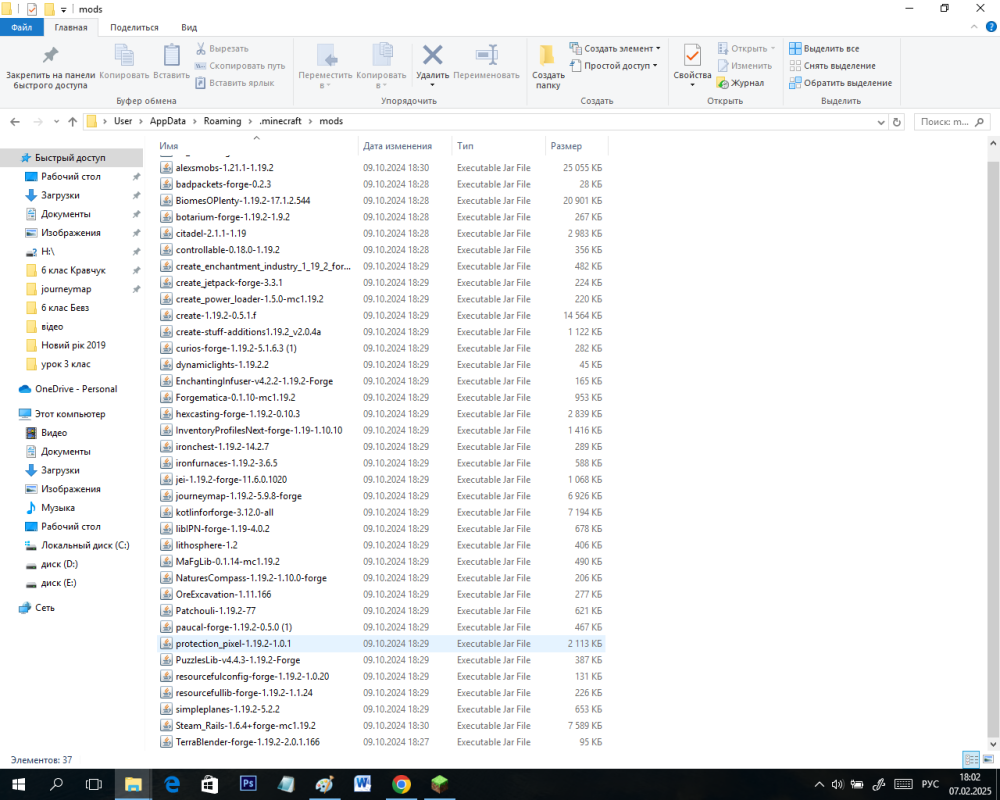Open Google Chrome from the taskbar
The image size is (1000, 800).
401,784
